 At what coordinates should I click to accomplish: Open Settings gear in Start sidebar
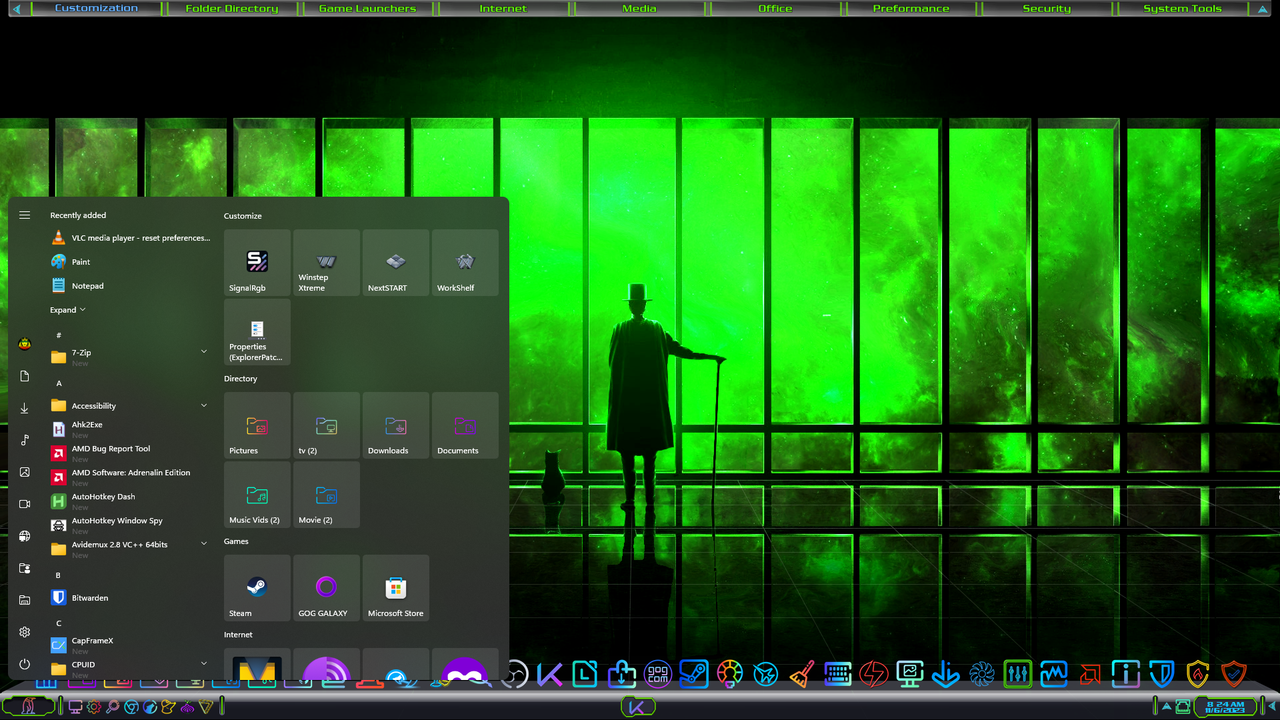(25, 632)
